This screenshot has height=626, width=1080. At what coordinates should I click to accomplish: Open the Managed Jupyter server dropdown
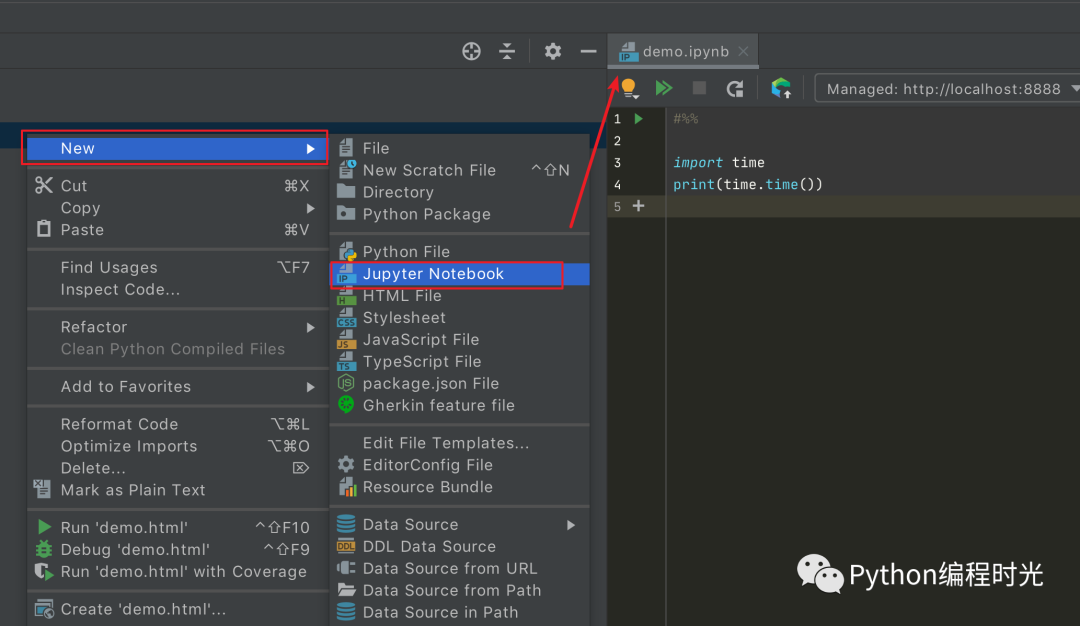(x=946, y=89)
